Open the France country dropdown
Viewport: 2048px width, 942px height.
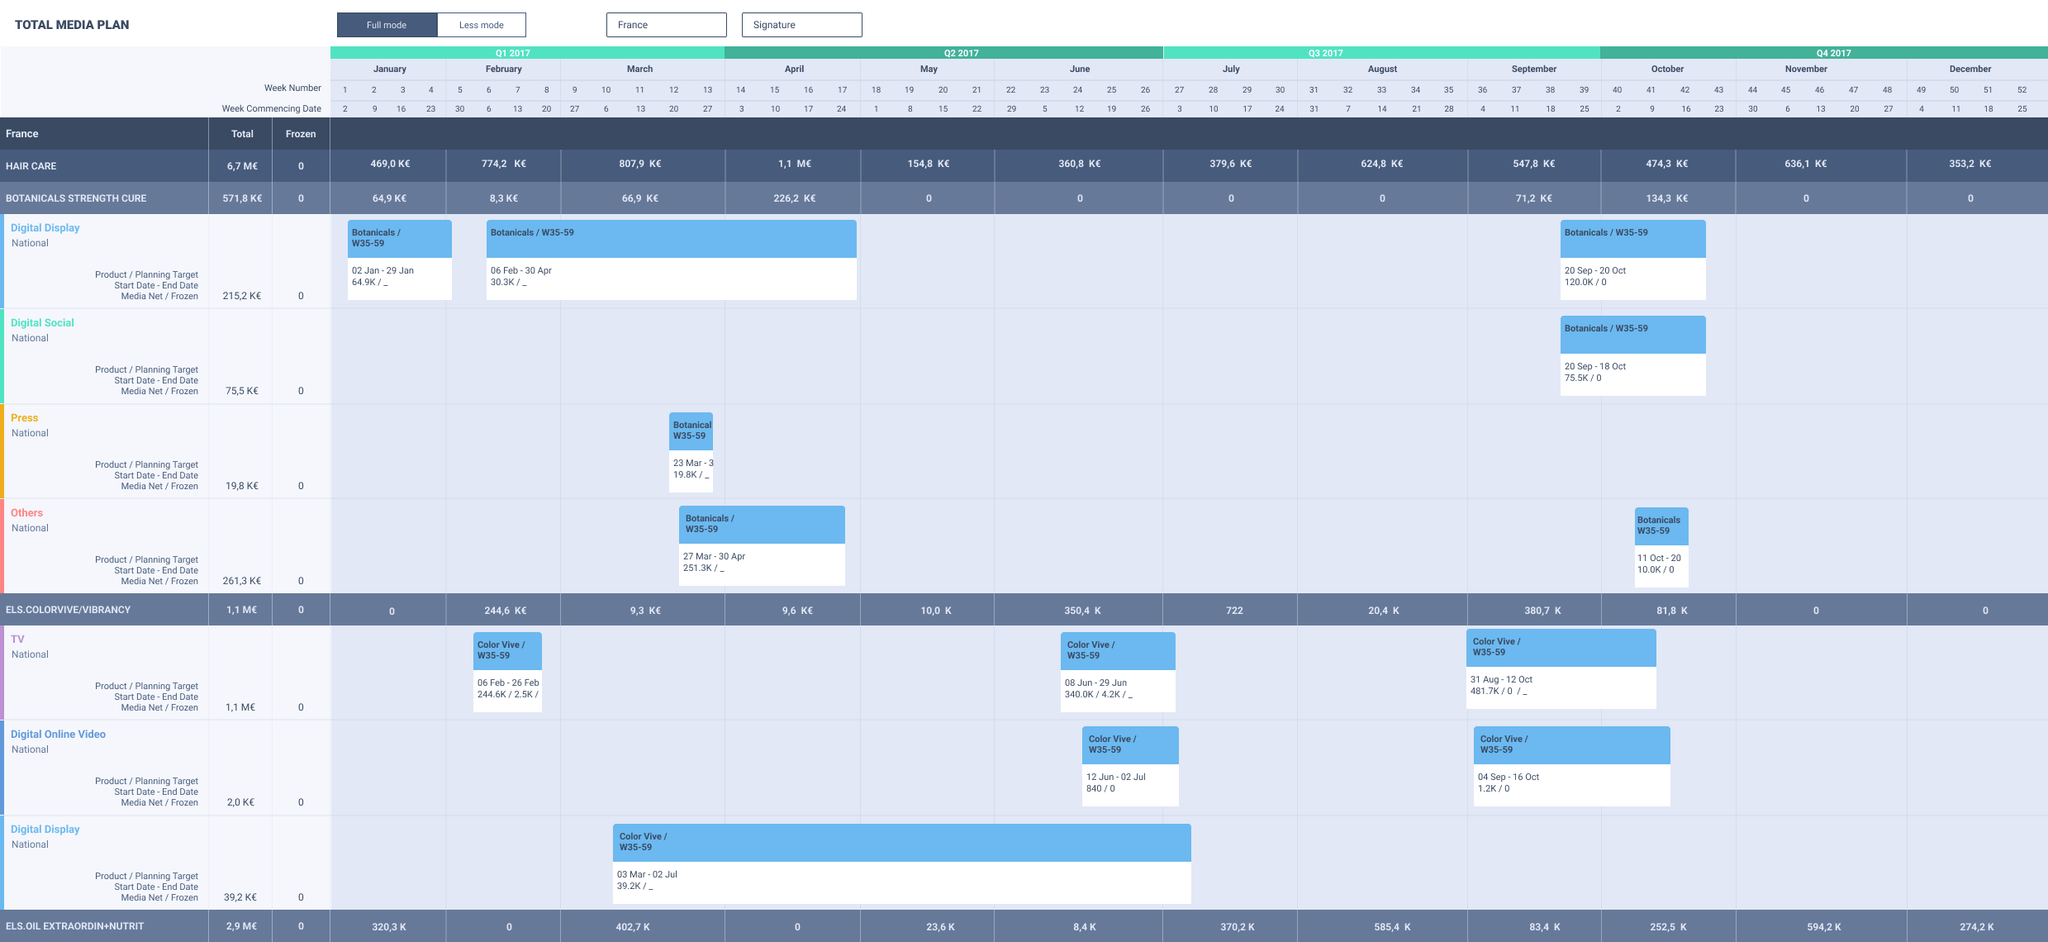click(x=666, y=25)
